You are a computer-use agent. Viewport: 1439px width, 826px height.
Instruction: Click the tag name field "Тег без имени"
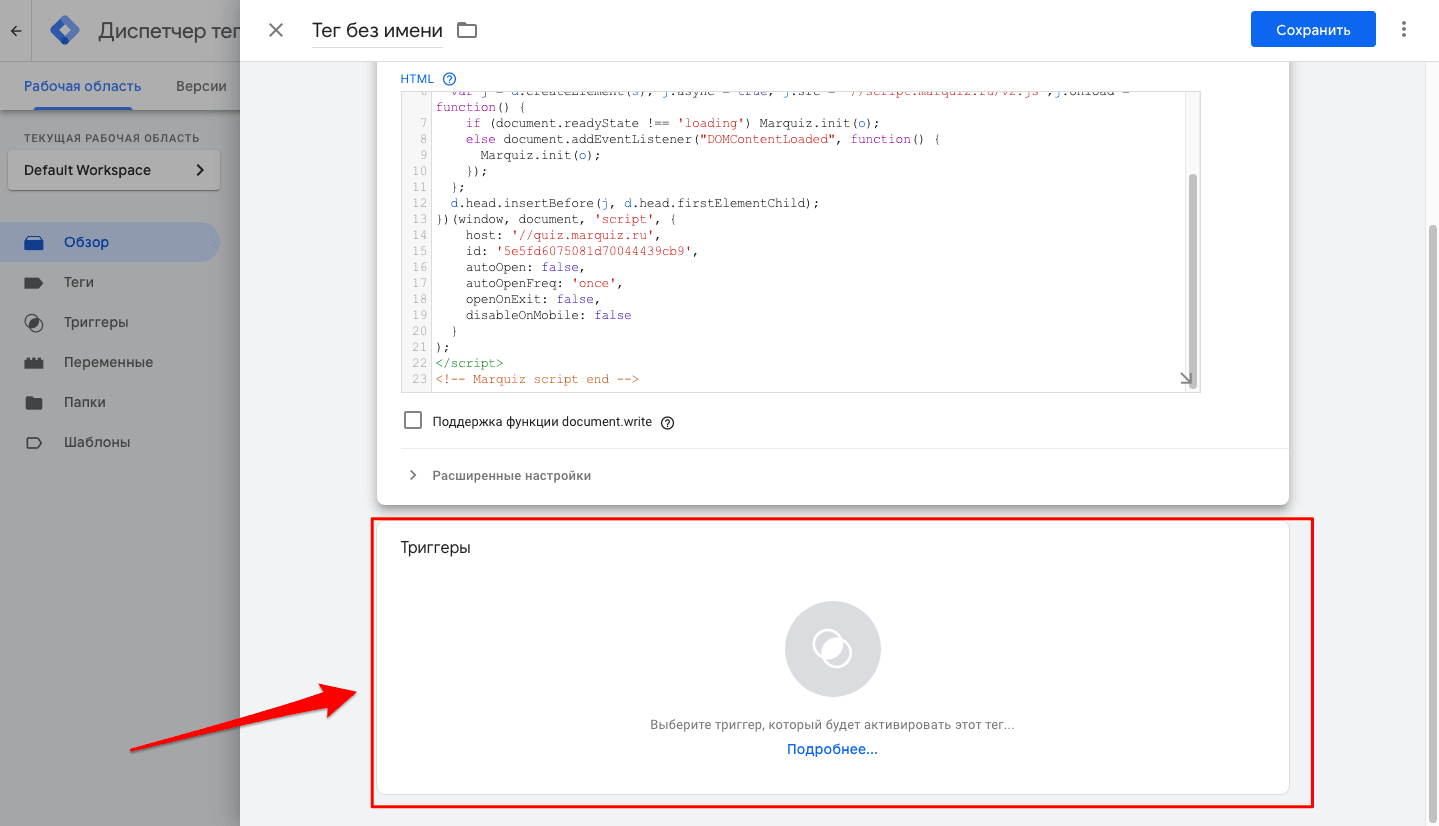(x=377, y=30)
